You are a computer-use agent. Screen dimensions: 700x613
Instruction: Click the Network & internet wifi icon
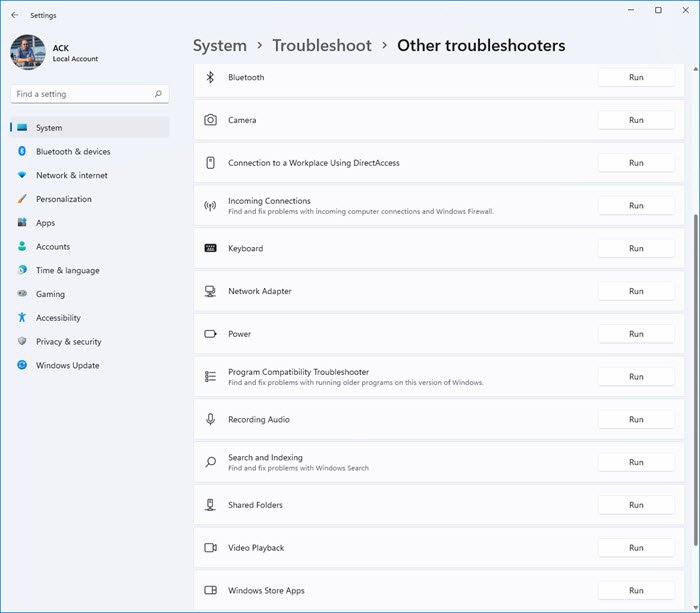click(x=22, y=175)
